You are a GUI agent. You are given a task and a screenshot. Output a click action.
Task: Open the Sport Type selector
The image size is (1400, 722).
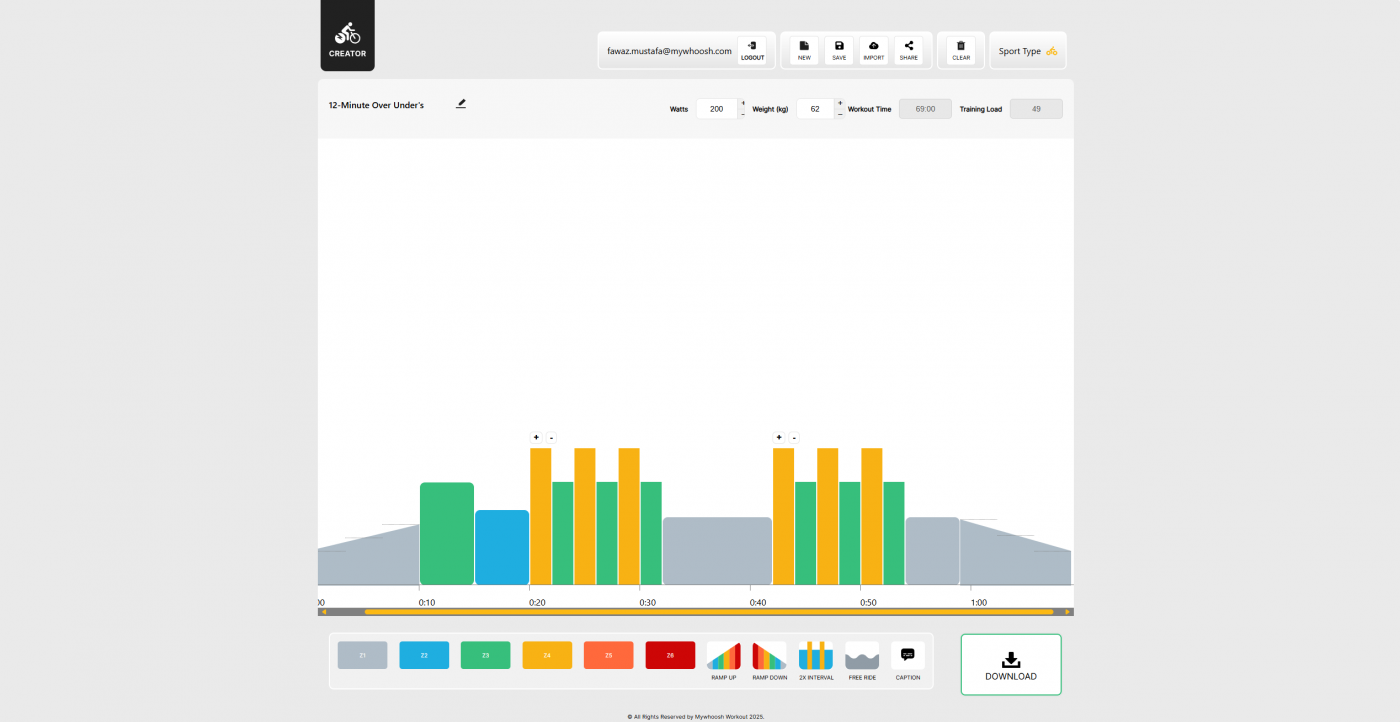[x=1027, y=50]
